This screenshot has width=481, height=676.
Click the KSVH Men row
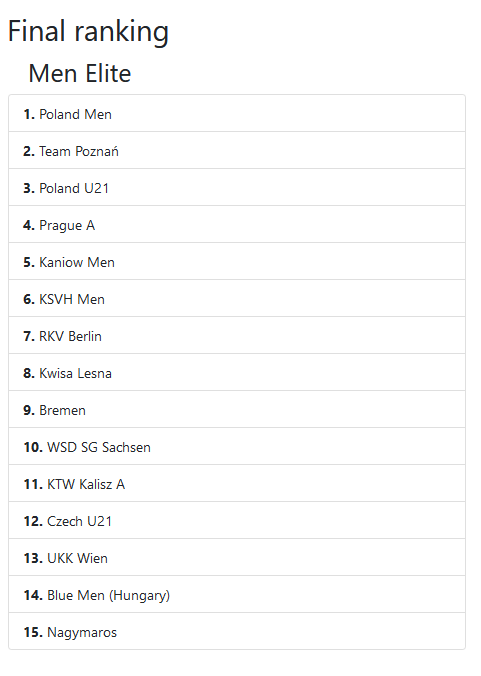(237, 299)
